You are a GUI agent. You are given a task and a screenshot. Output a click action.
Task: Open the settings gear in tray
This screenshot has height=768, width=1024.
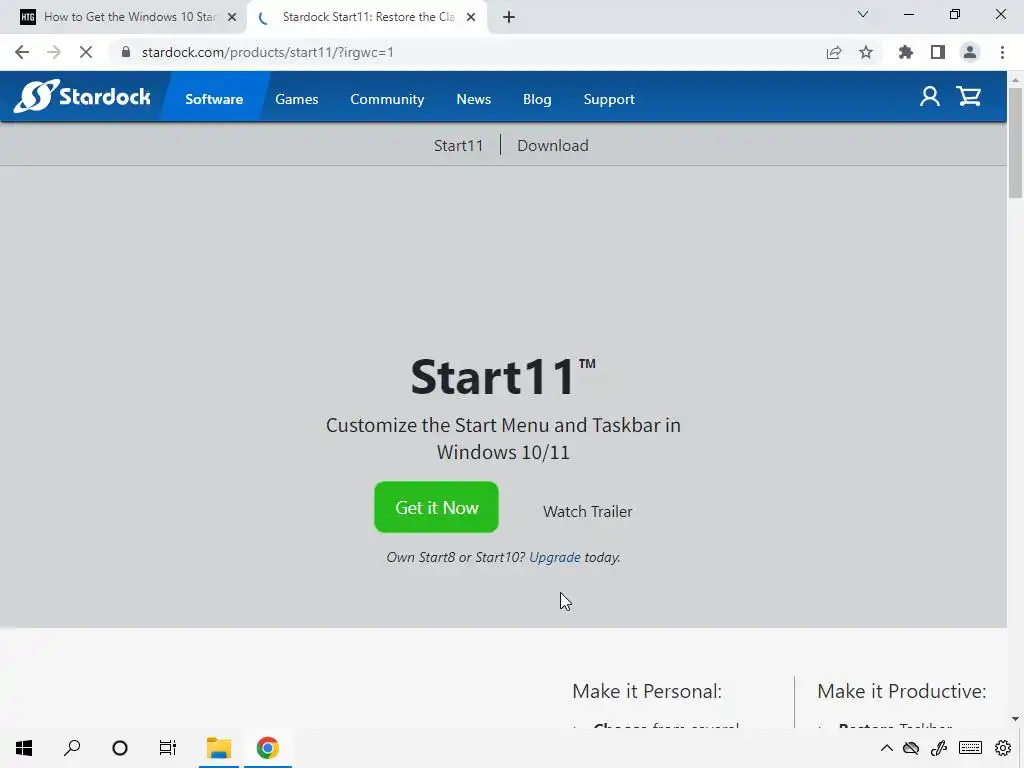click(1003, 748)
